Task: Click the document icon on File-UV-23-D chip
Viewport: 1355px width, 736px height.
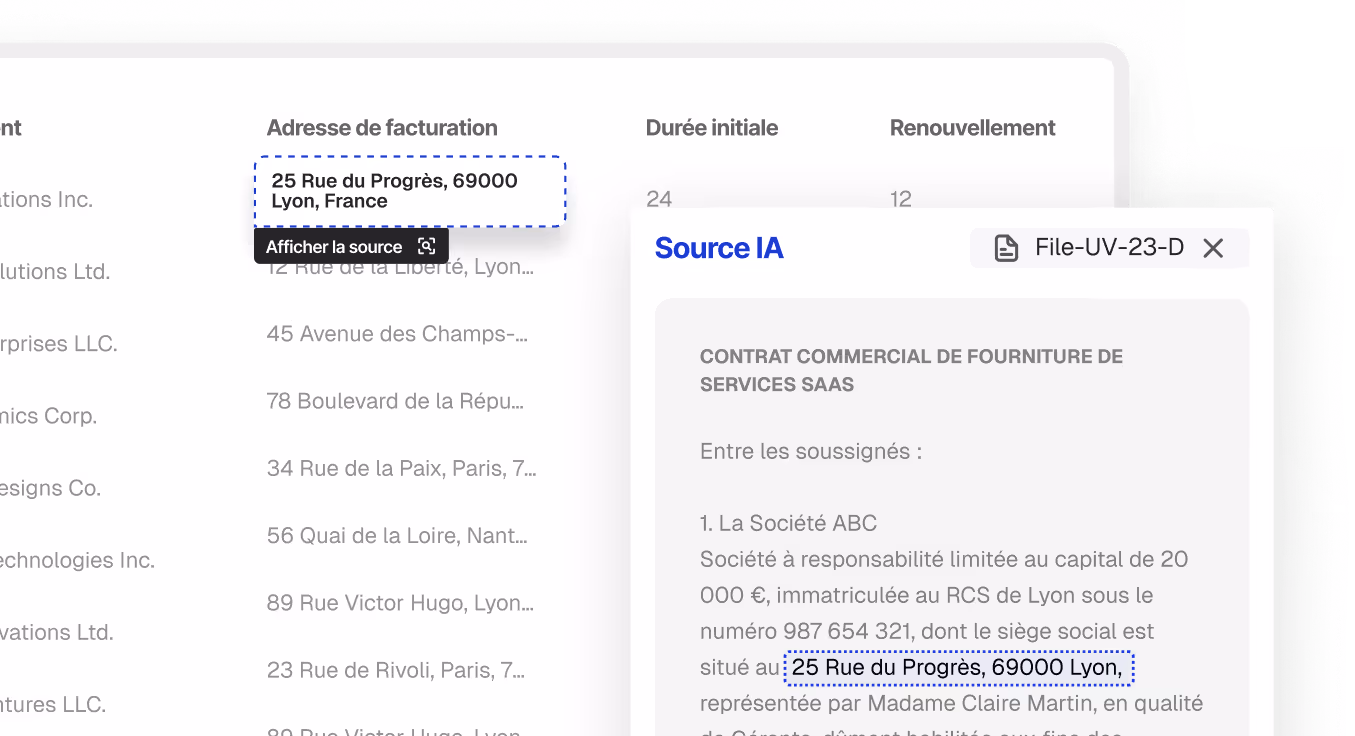Action: tap(1004, 247)
